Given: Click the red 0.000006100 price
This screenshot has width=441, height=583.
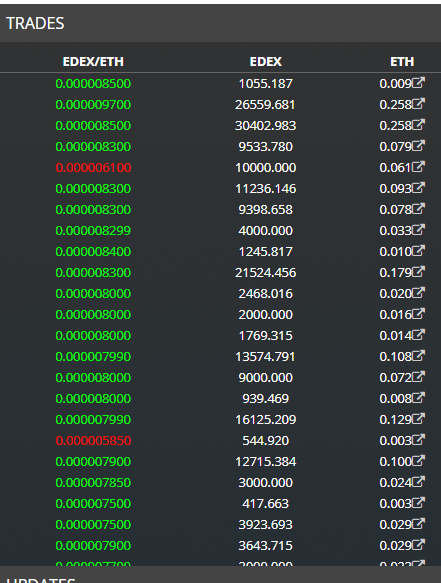Looking at the screenshot, I should (93, 168).
